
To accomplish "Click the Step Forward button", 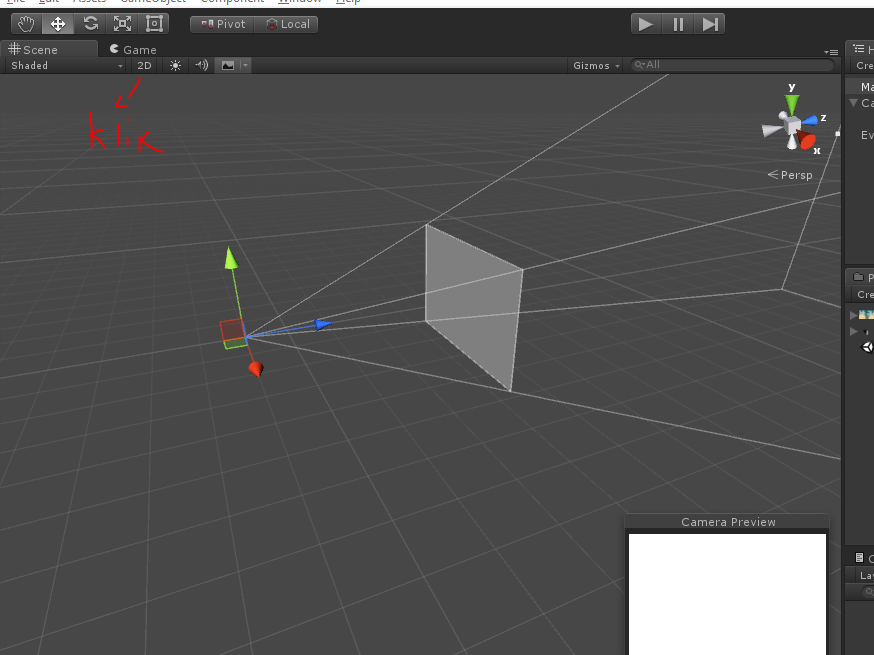I will (x=710, y=24).
